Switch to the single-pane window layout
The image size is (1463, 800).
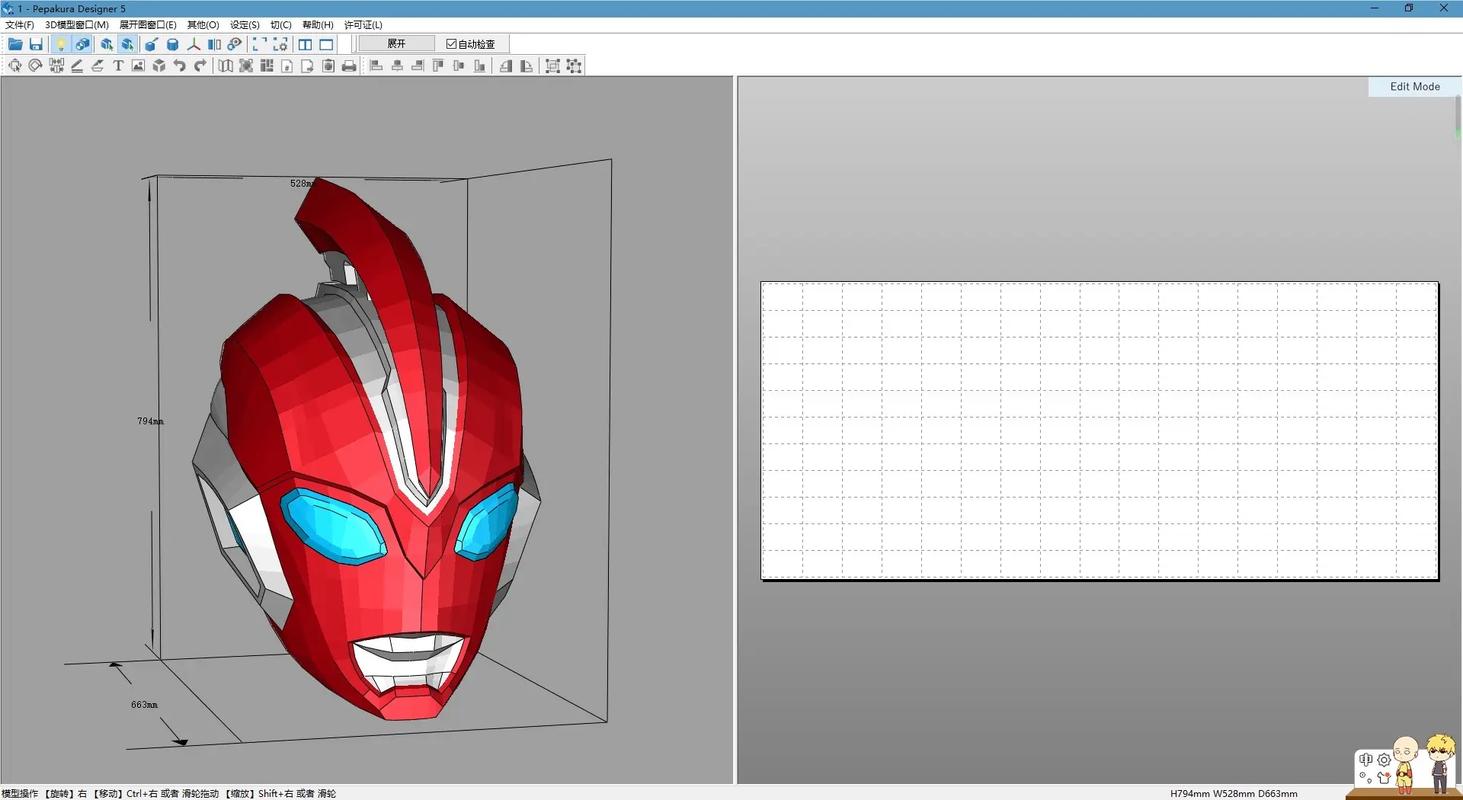pos(326,44)
